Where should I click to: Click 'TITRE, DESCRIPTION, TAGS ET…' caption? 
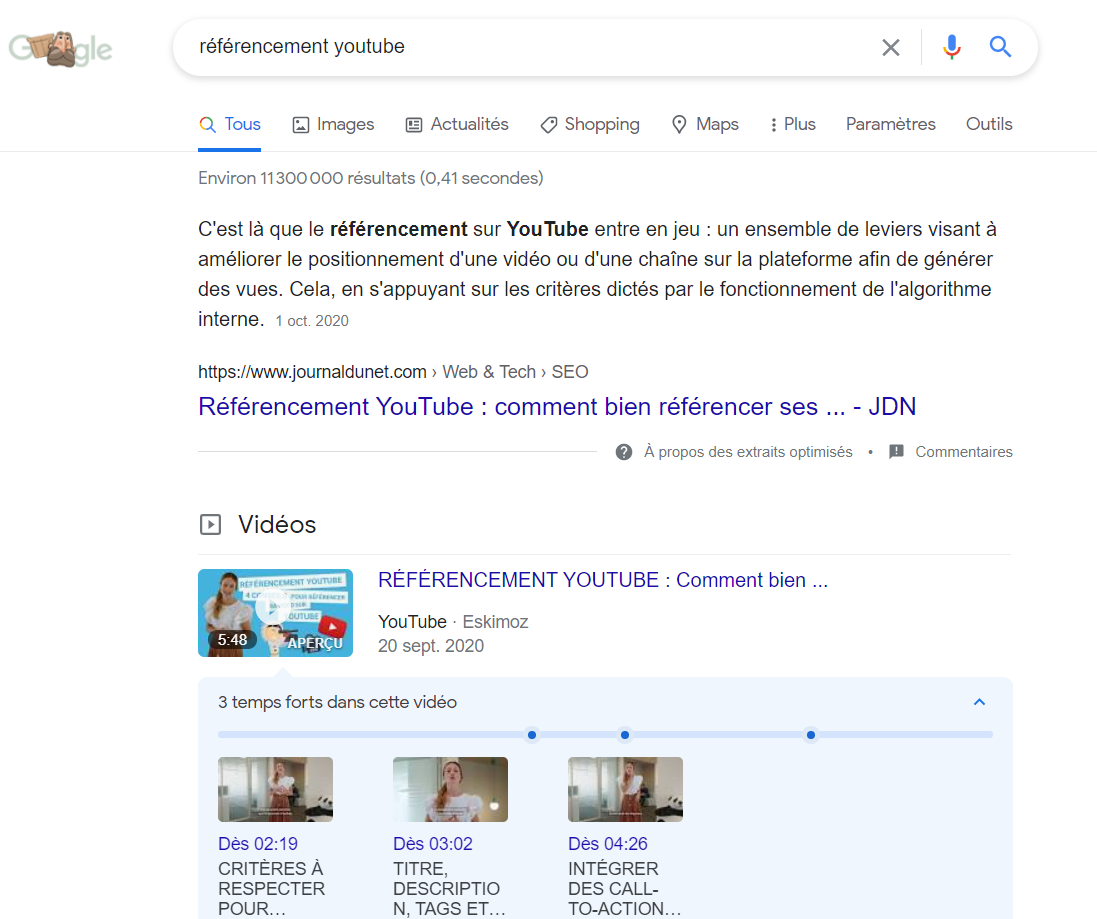pos(449,889)
